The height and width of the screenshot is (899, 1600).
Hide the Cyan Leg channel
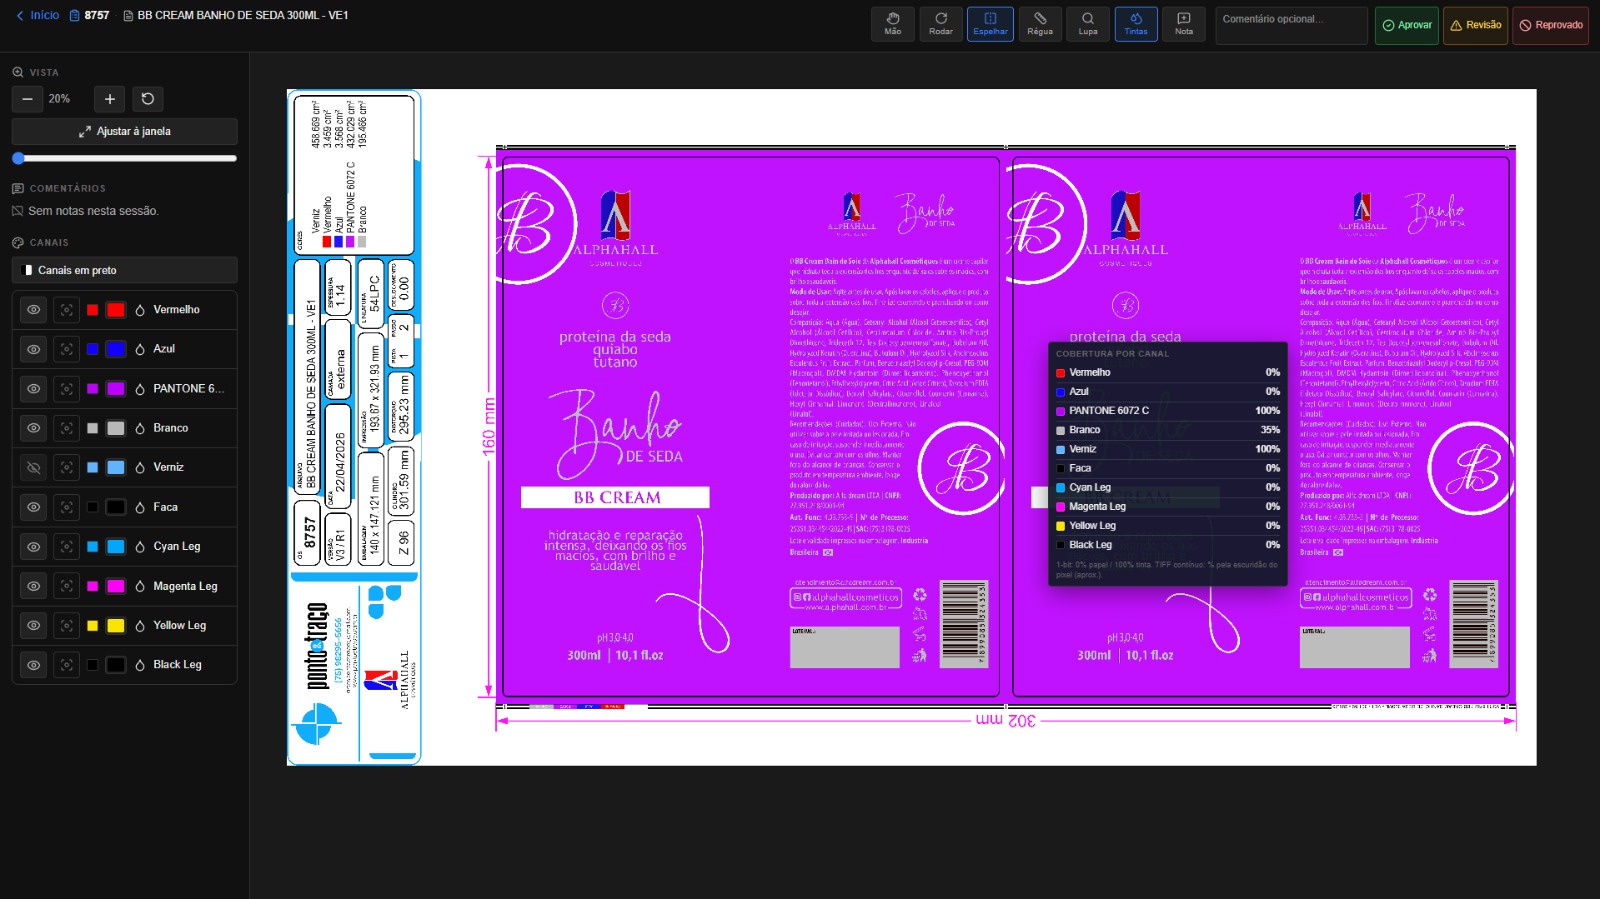click(34, 547)
